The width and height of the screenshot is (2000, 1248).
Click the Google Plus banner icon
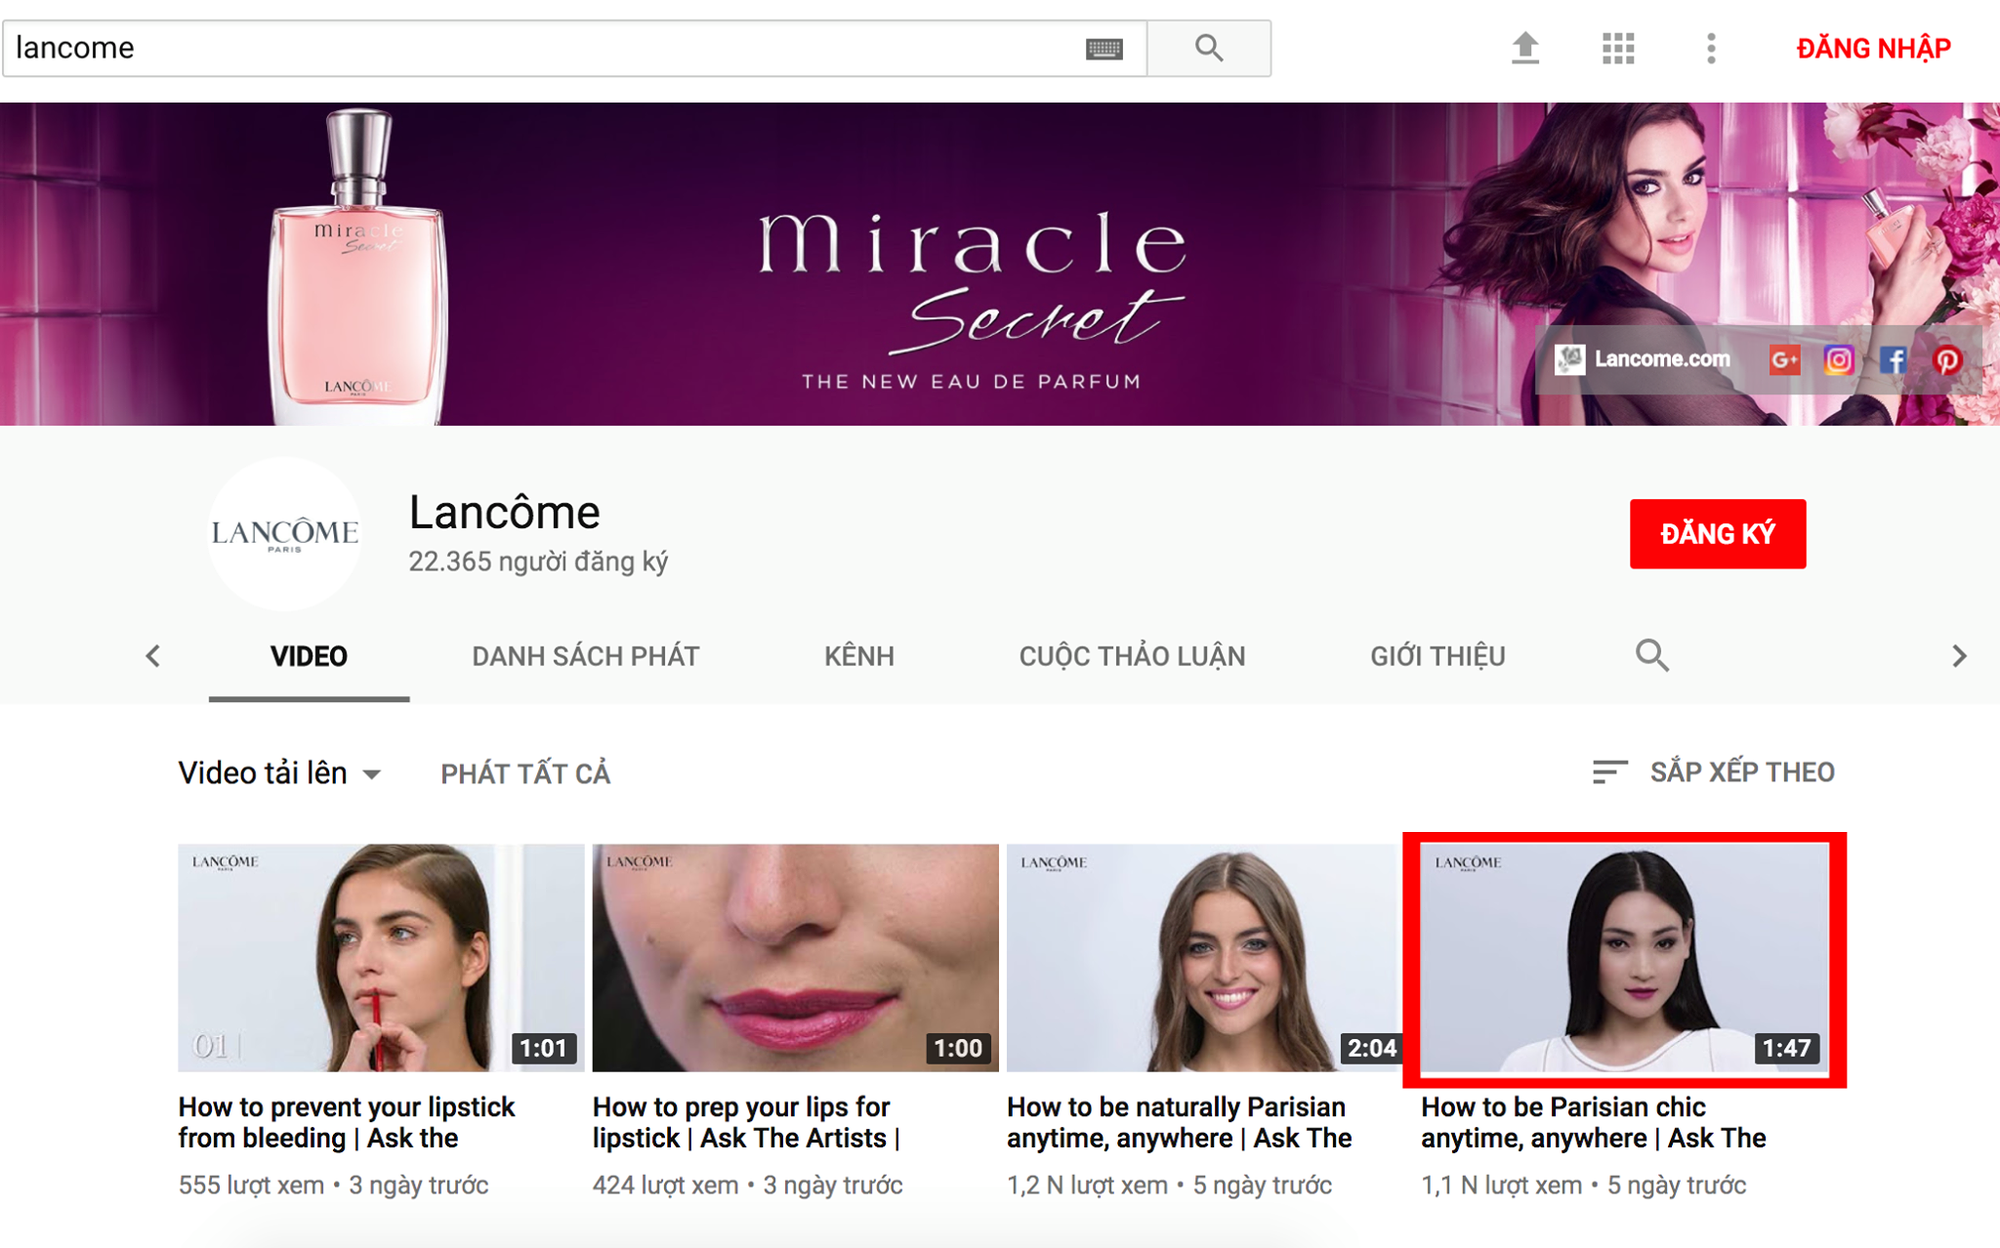pos(1785,360)
